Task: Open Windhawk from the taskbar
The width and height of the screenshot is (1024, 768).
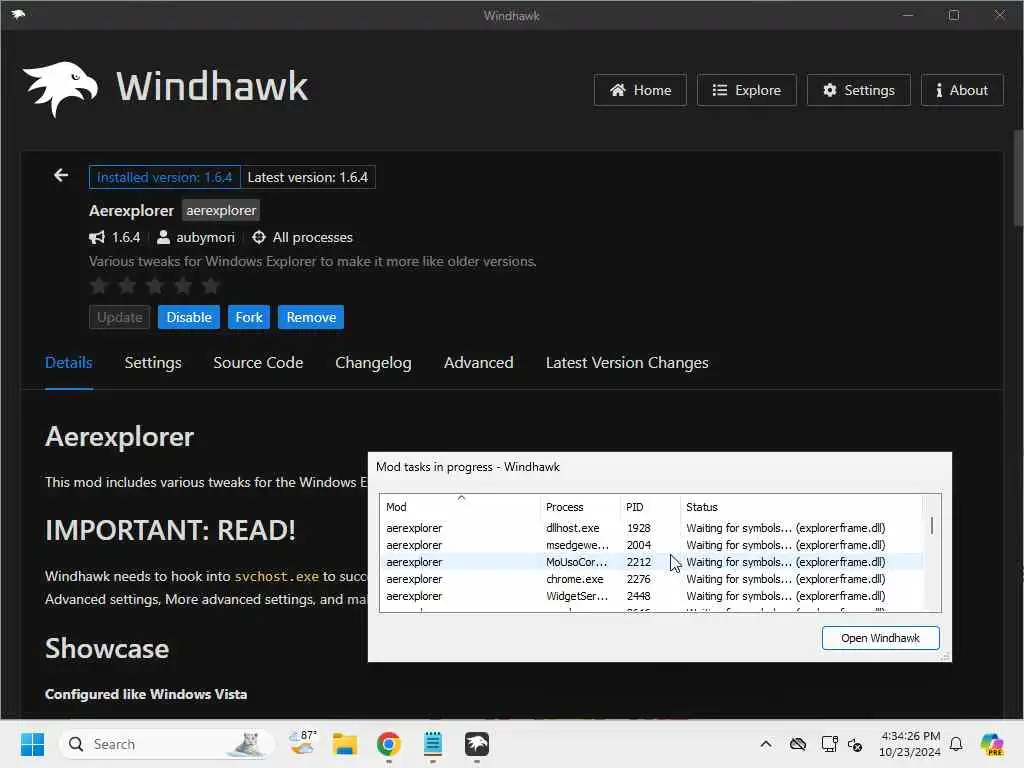Action: click(x=477, y=744)
